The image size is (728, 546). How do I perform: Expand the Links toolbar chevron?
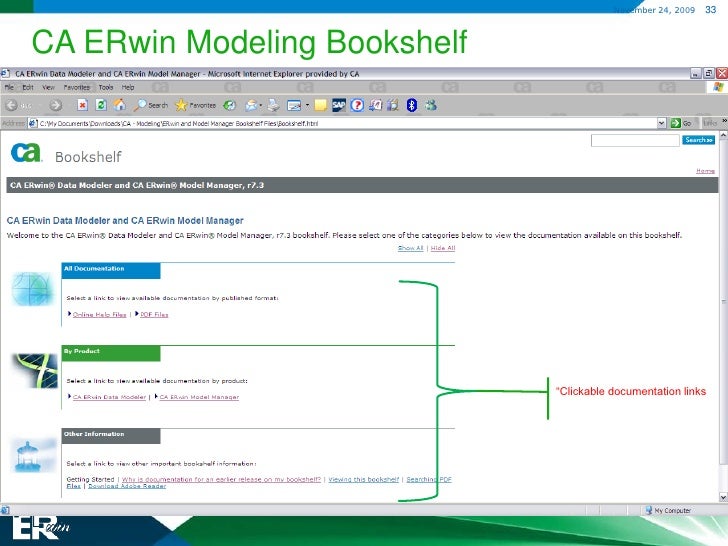click(724, 122)
